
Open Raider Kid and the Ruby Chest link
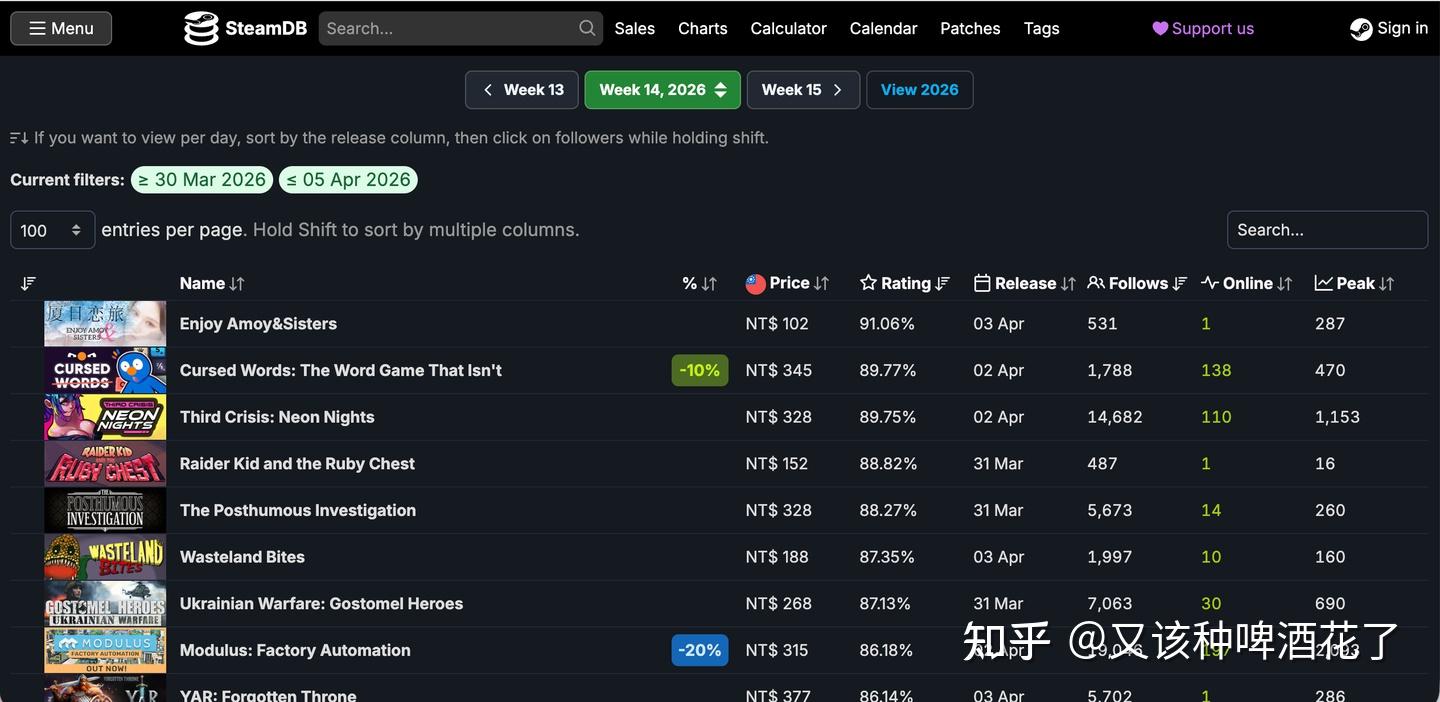click(x=297, y=464)
